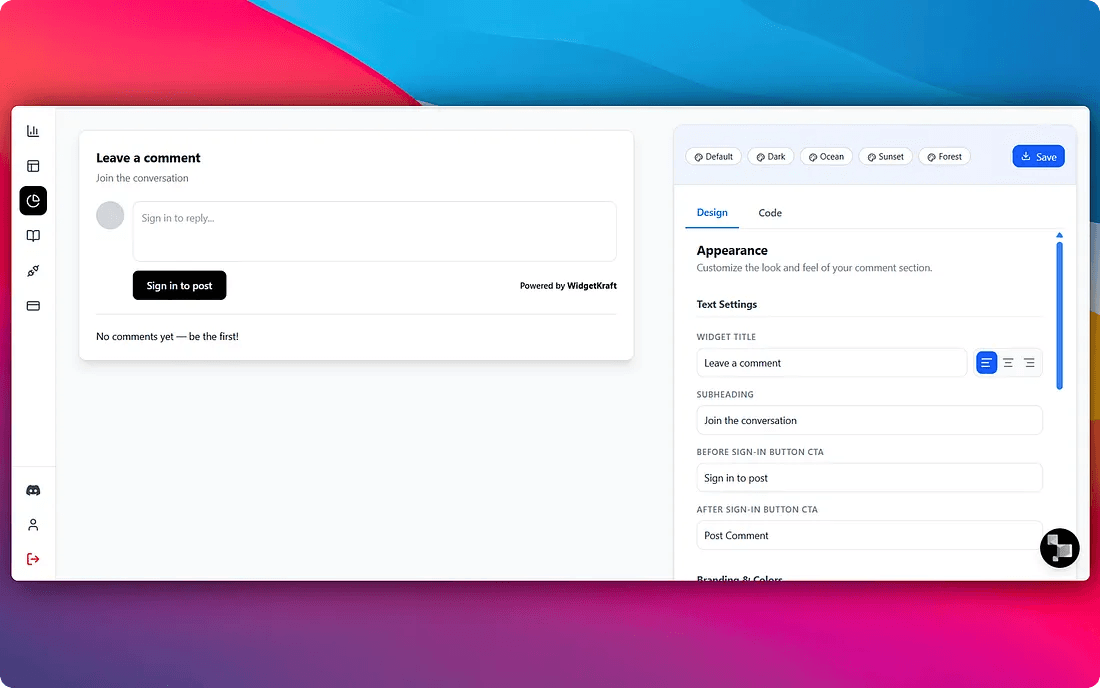This screenshot has width=1100, height=688.
Task: Open the billing card icon
Action: pyautogui.click(x=33, y=305)
